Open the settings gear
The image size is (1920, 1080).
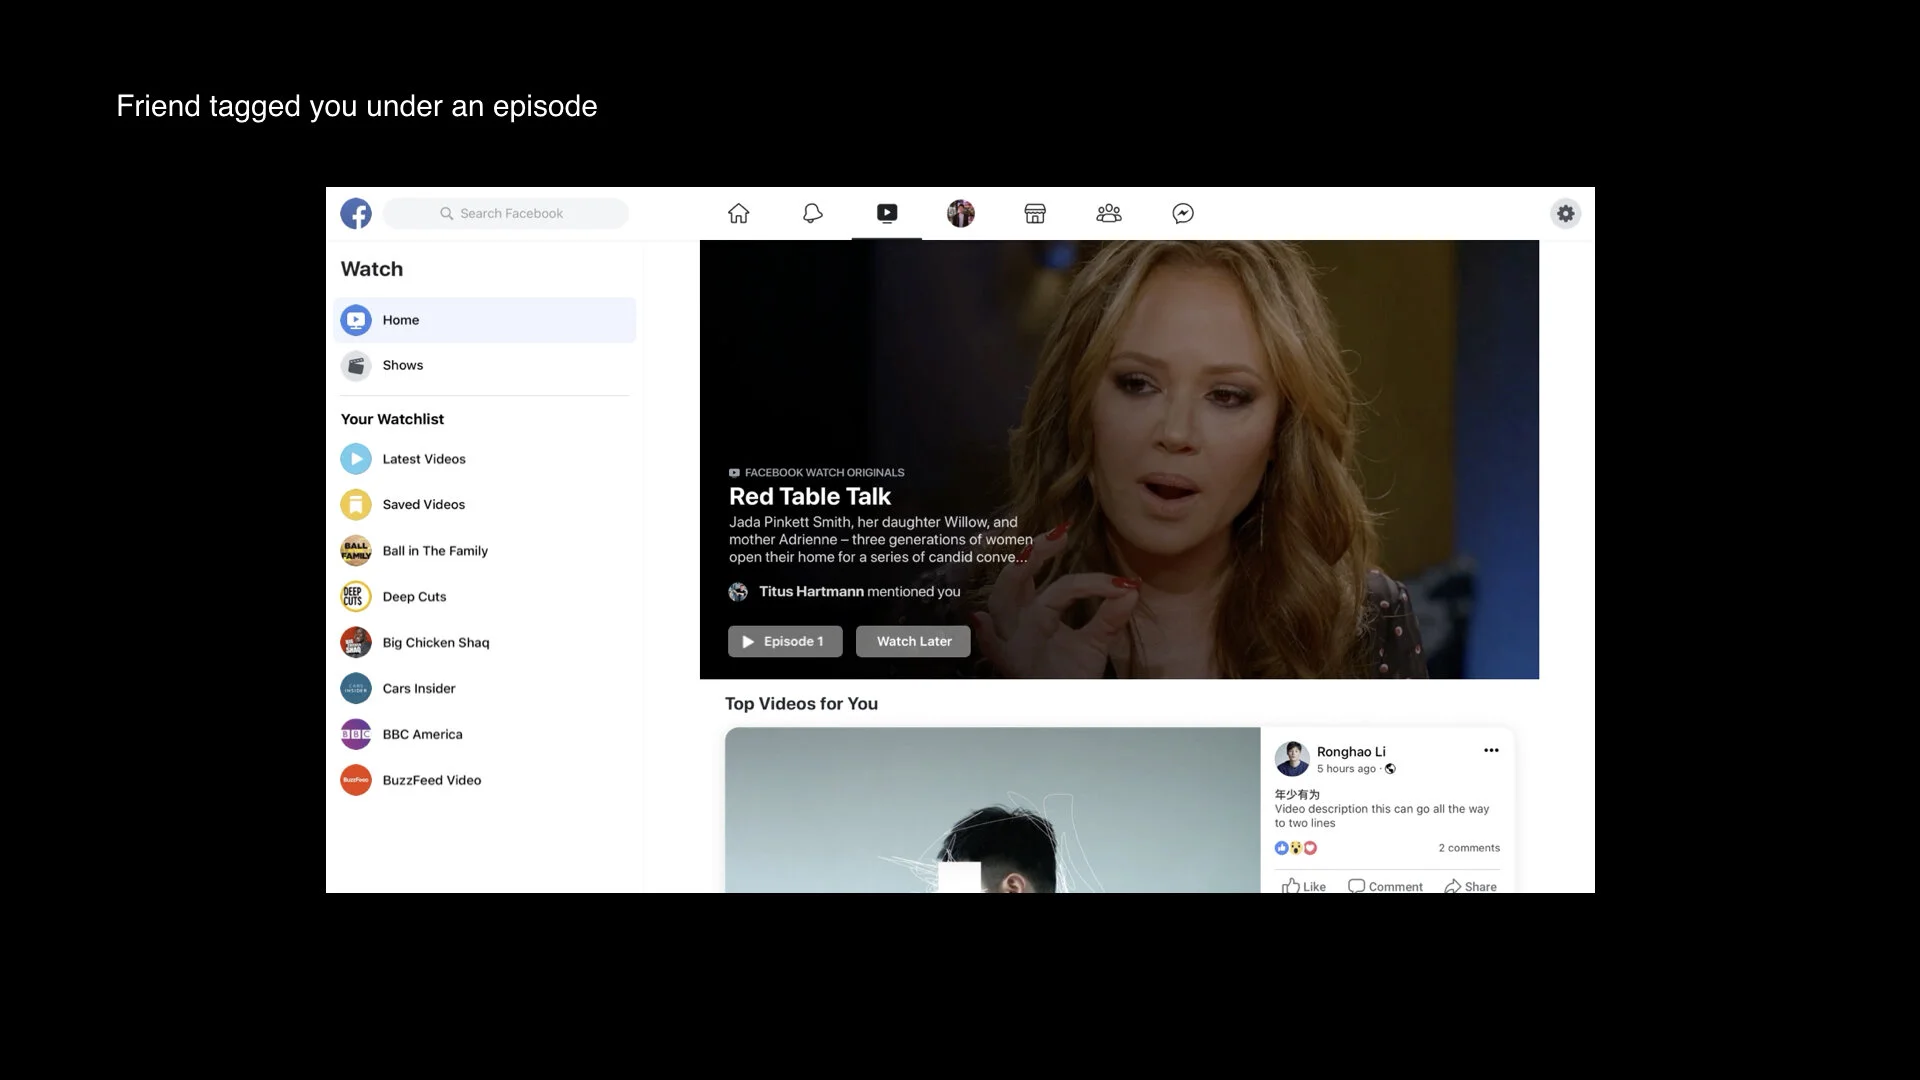click(x=1566, y=213)
